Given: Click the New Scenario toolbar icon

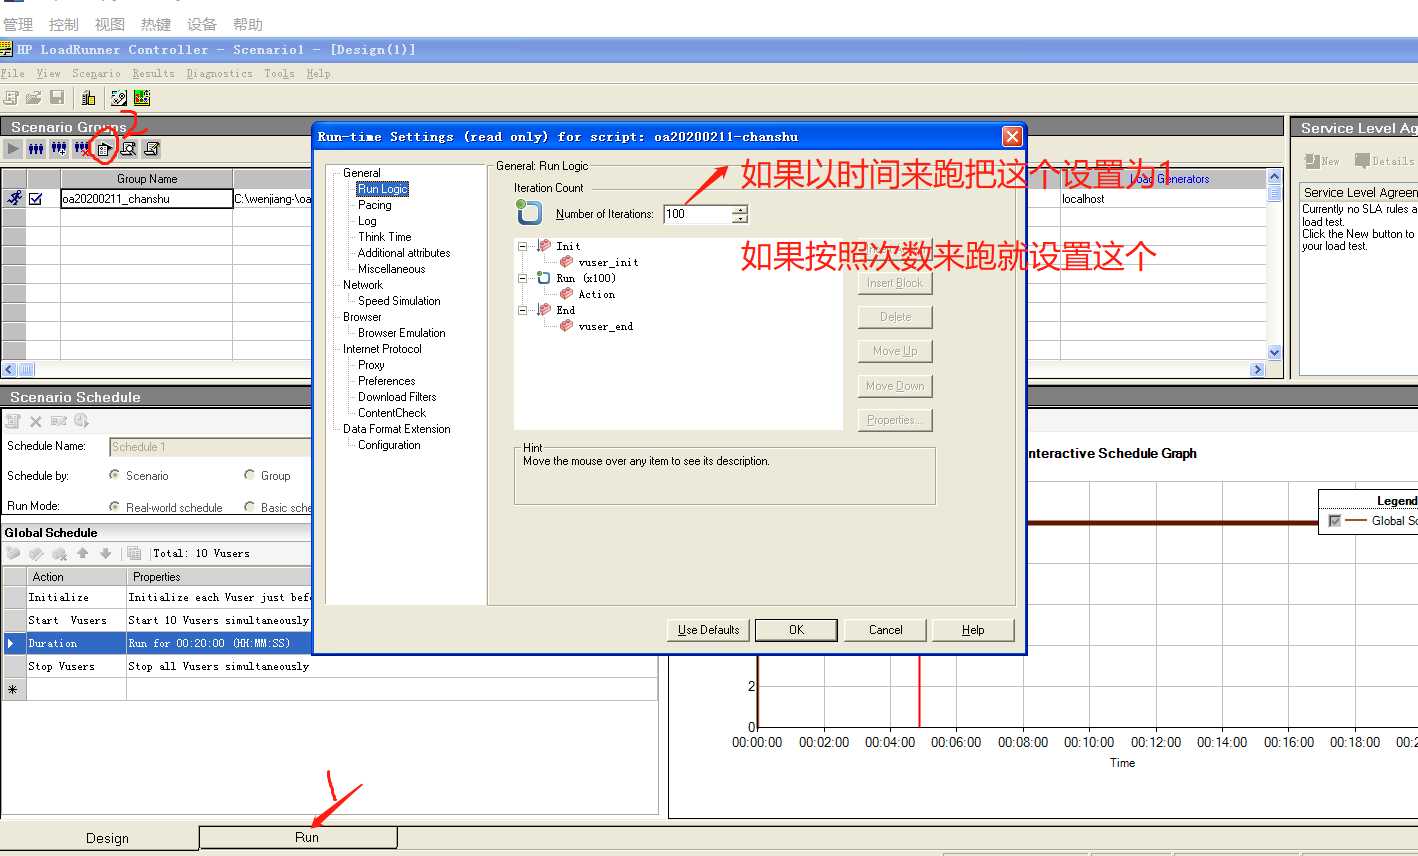Looking at the screenshot, I should (11, 97).
